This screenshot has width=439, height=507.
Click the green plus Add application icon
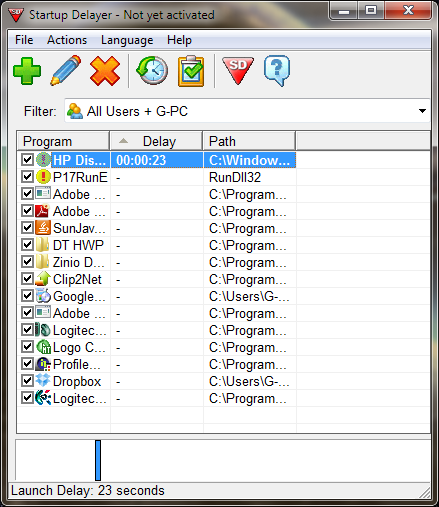click(27, 71)
